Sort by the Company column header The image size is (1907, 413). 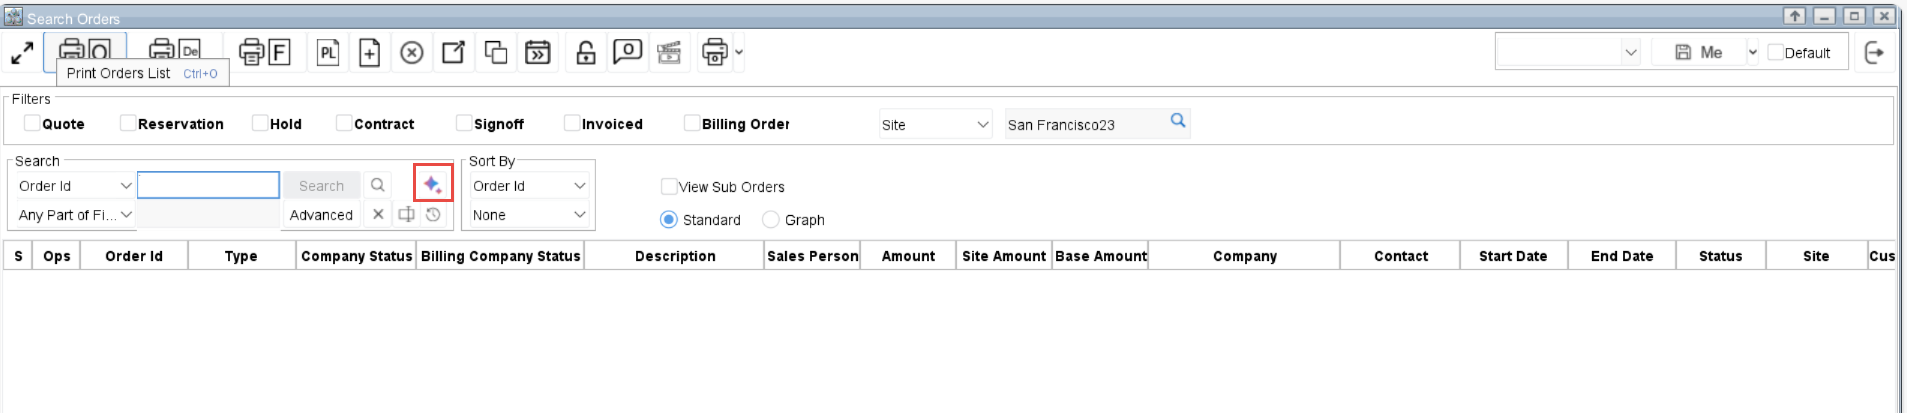[x=1244, y=256]
